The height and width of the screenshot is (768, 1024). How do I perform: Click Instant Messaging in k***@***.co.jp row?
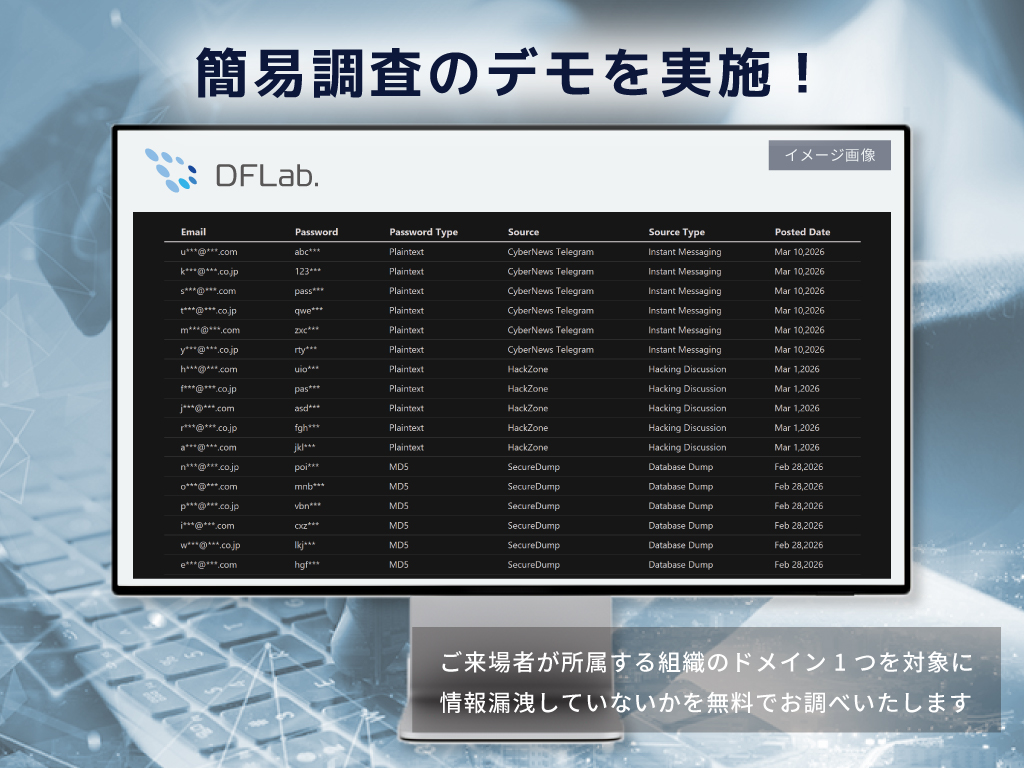684,271
